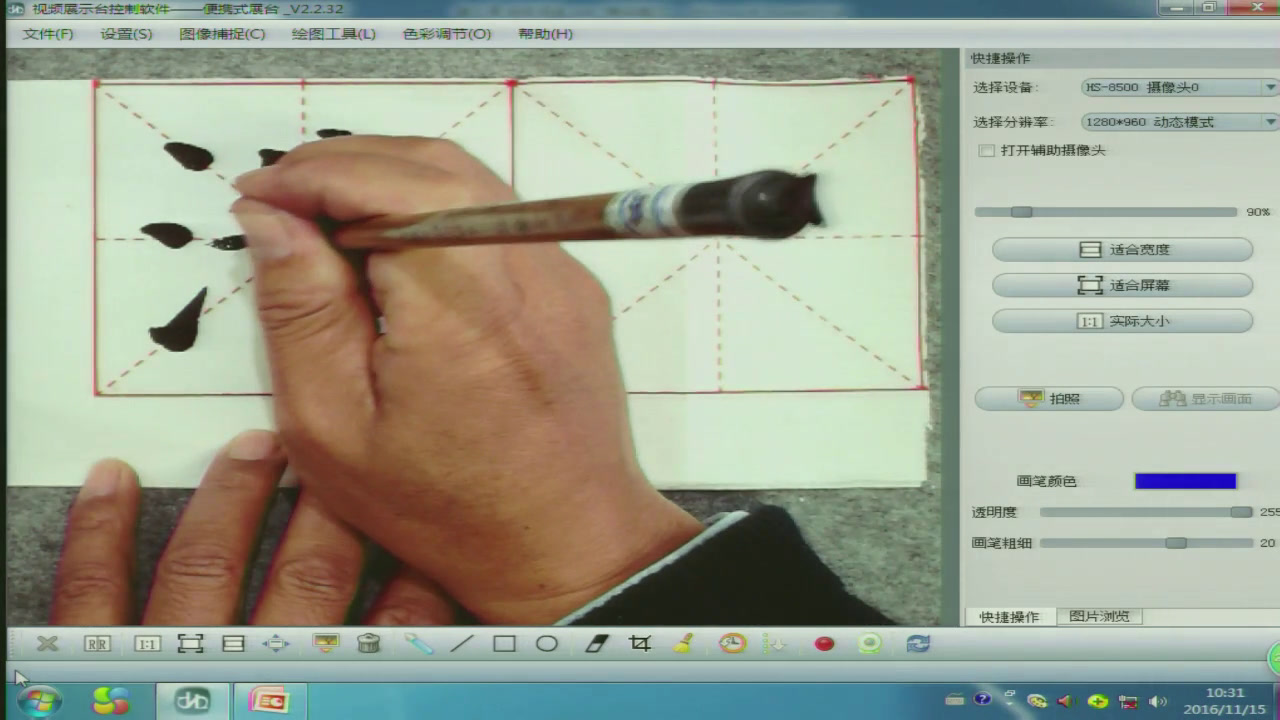The width and height of the screenshot is (1280, 720).
Task: Open the 图像捕捉(C) menu
Action: pyautogui.click(x=222, y=34)
